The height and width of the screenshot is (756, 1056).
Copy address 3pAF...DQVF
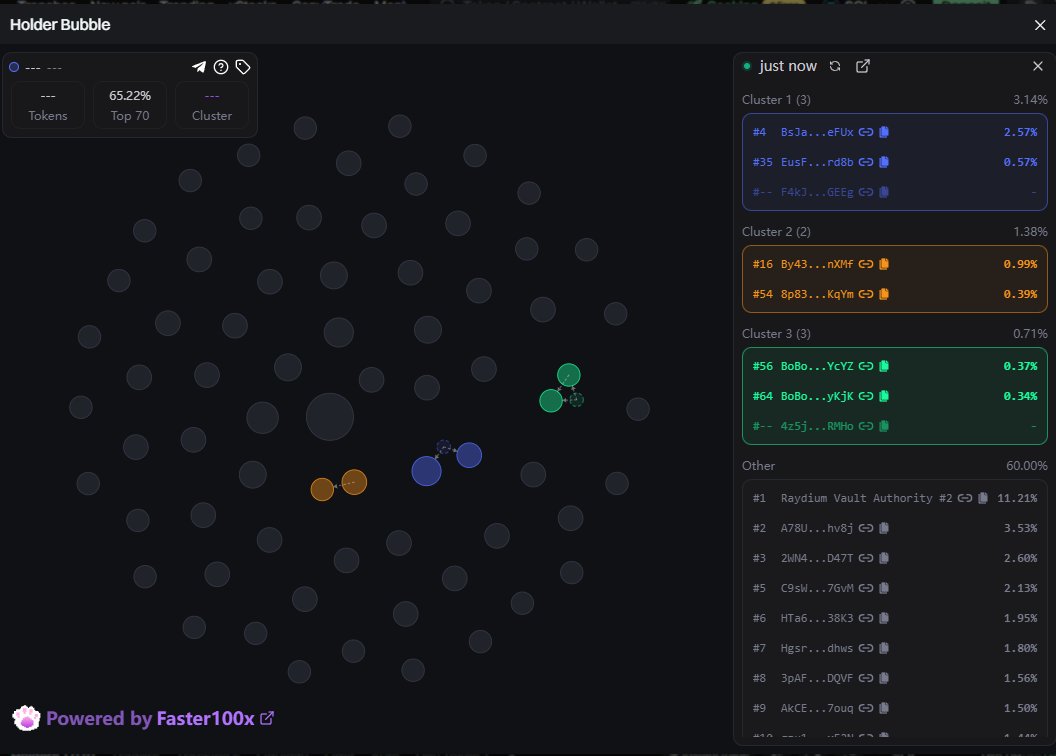(x=884, y=678)
